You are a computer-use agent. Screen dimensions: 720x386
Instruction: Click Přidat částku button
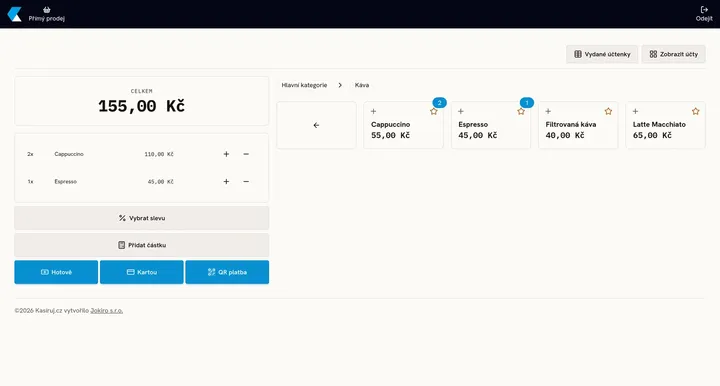[x=141, y=245]
